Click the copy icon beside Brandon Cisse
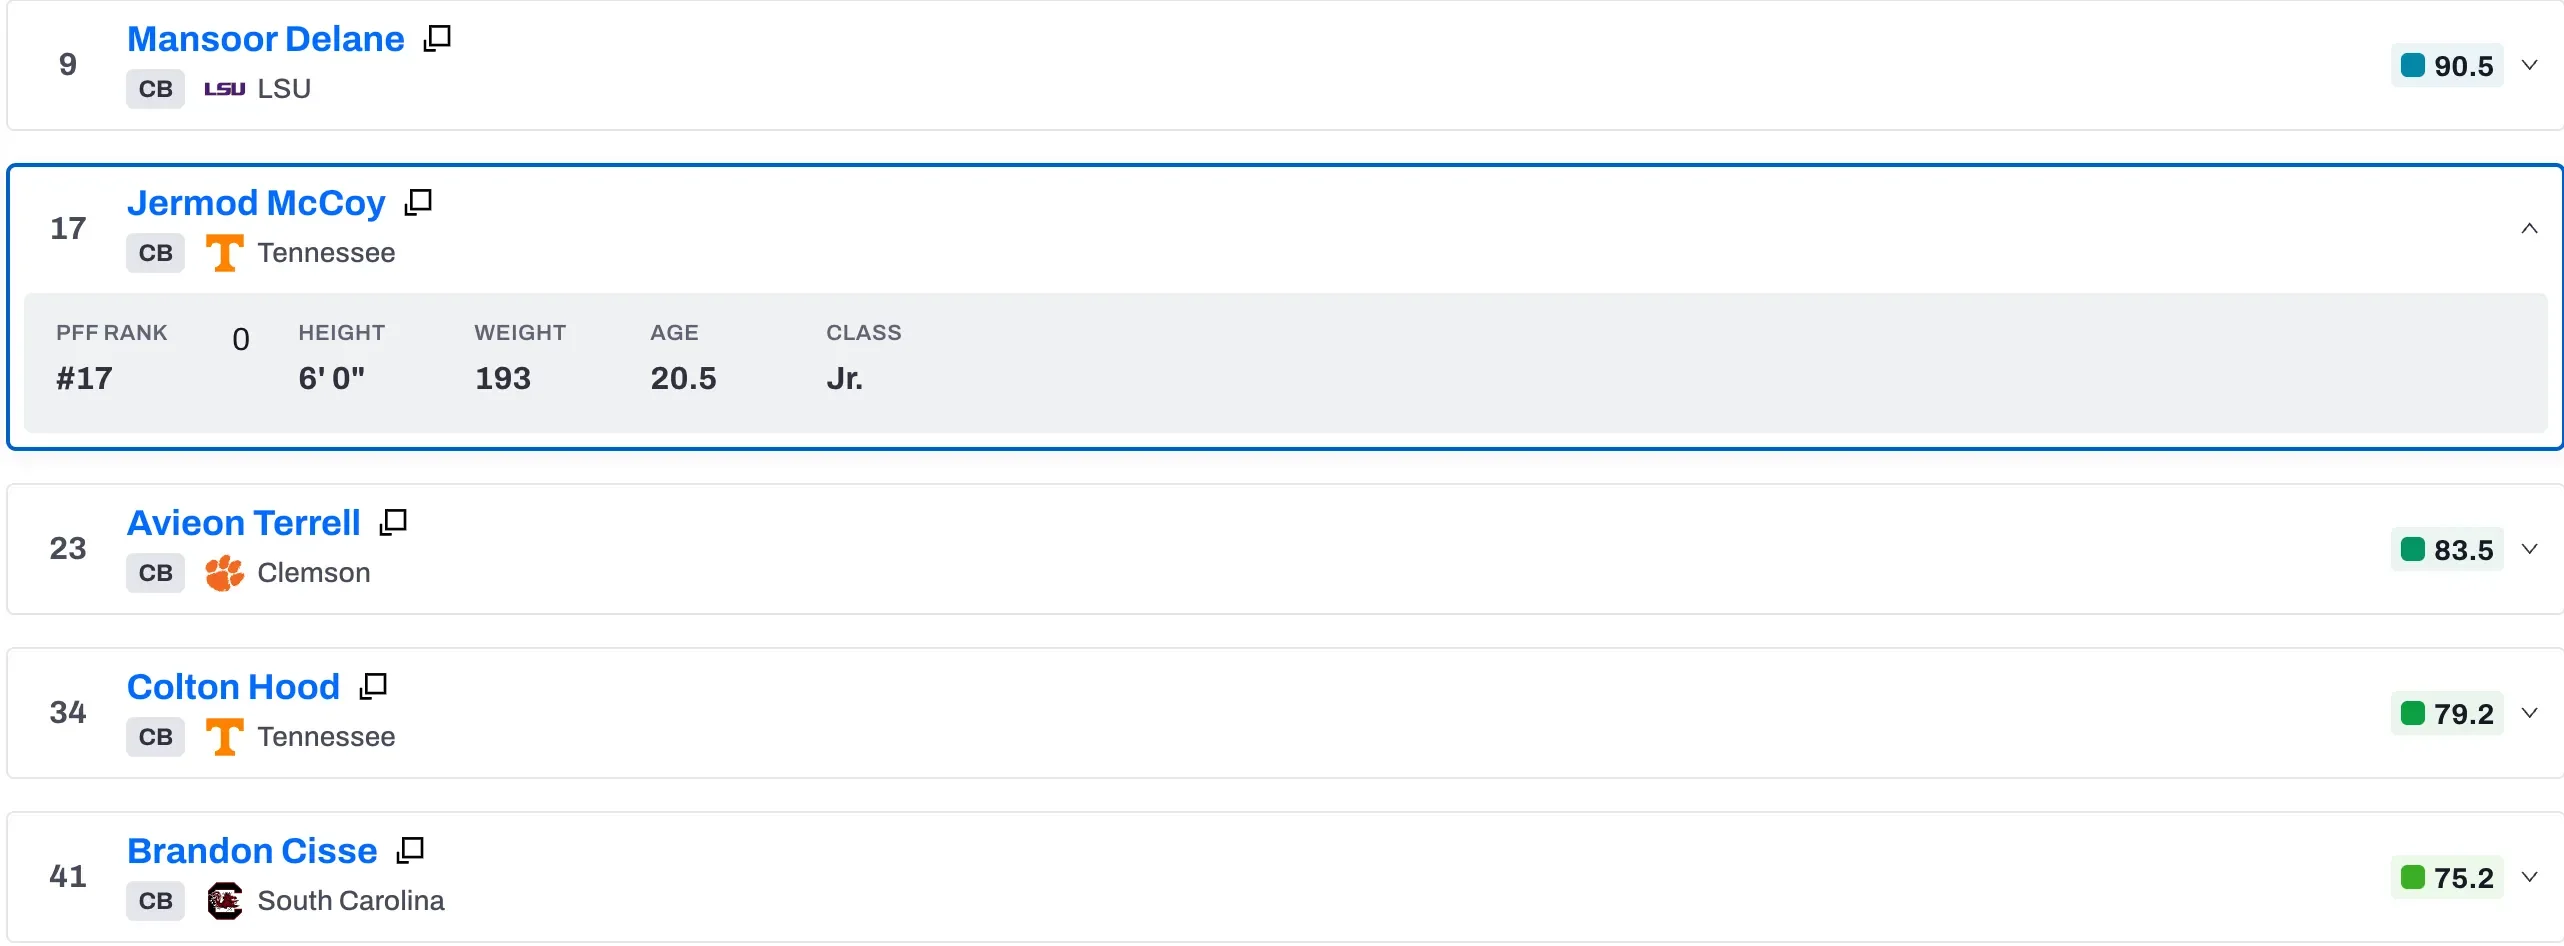The height and width of the screenshot is (946, 2564). click(x=410, y=850)
